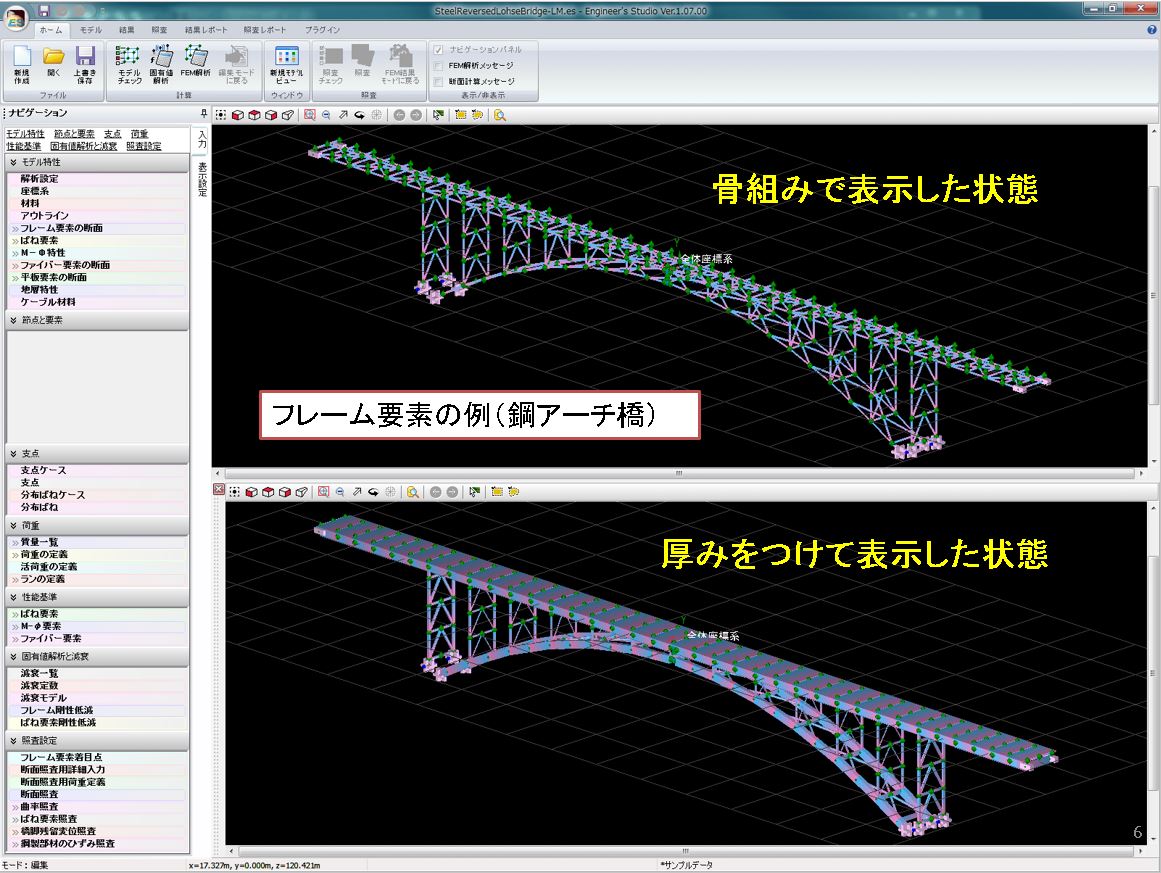This screenshot has width=1161, height=873.
Task: Jump via 照査設定 link atop navigation
Action: pyautogui.click(x=144, y=147)
